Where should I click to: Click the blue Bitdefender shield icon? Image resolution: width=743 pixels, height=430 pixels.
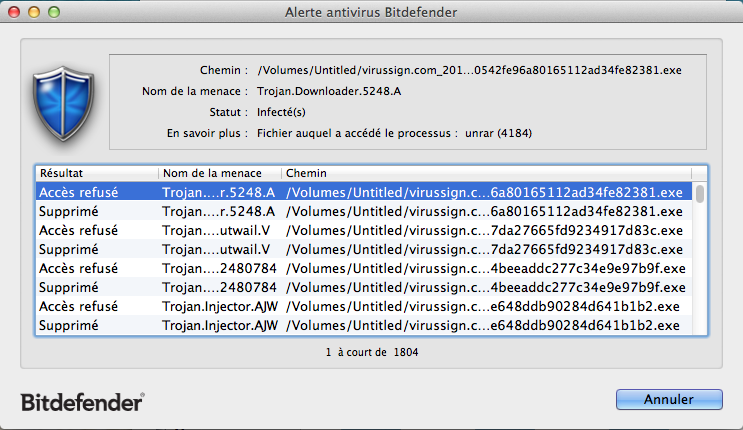(63, 103)
